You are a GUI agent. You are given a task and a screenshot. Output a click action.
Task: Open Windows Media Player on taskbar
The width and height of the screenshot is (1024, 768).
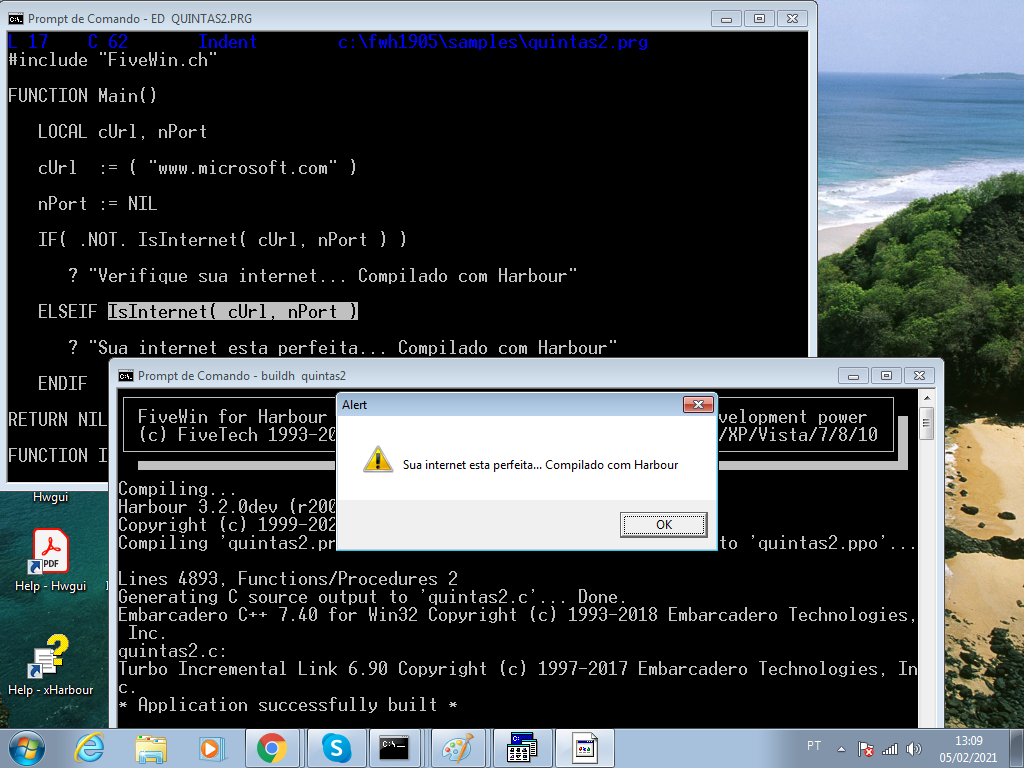211,748
